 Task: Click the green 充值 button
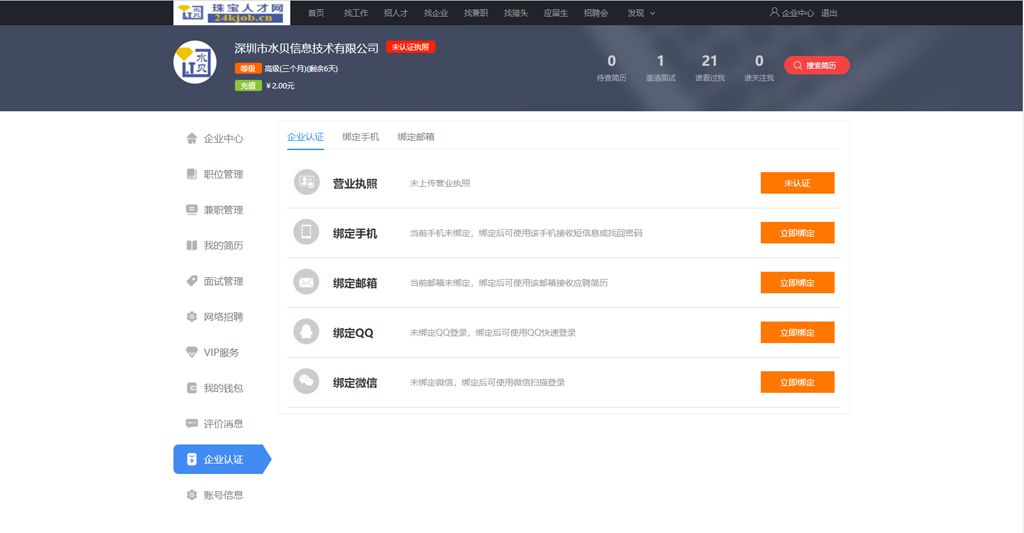248,86
